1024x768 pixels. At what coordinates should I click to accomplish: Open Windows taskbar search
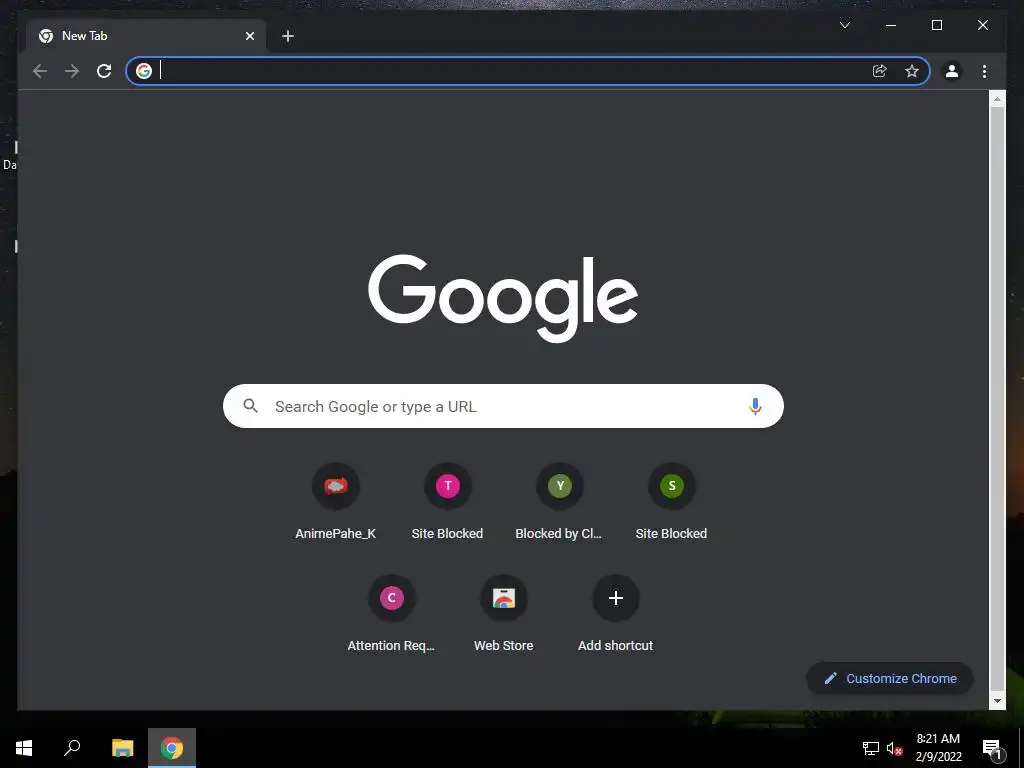(72, 748)
